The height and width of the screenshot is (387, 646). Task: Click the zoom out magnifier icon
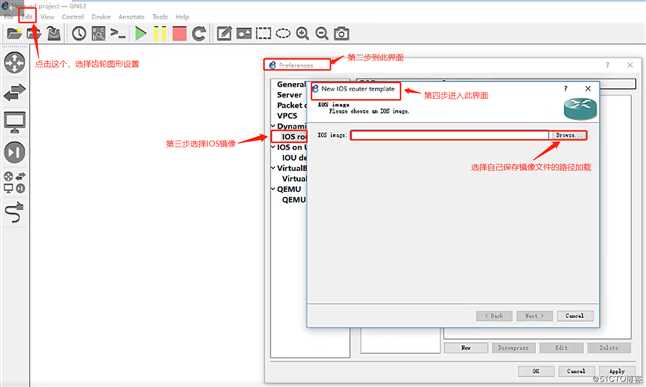tap(322, 33)
